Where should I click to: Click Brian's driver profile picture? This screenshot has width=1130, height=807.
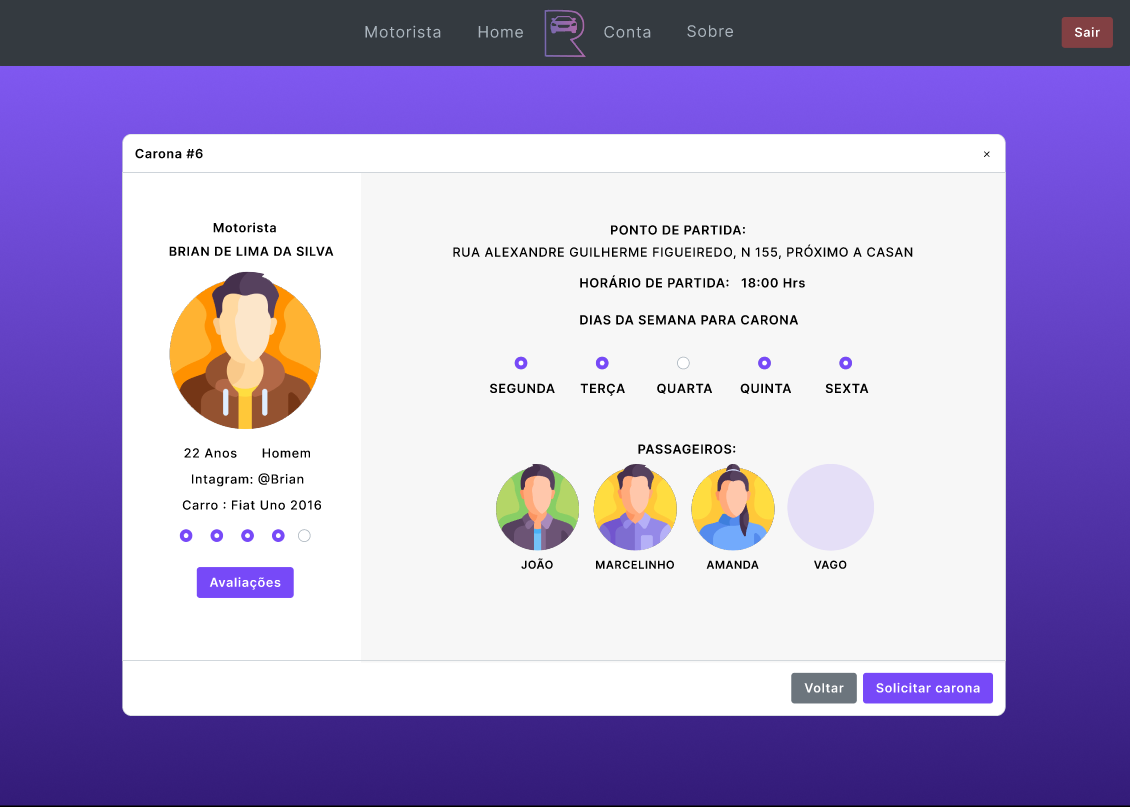pos(245,352)
